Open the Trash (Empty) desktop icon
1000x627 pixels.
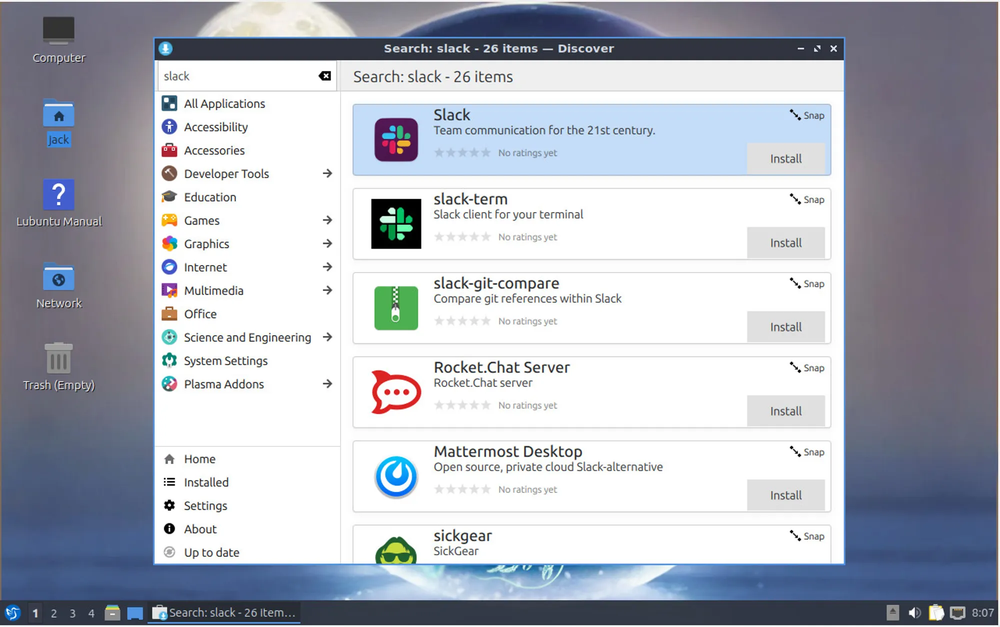point(59,367)
